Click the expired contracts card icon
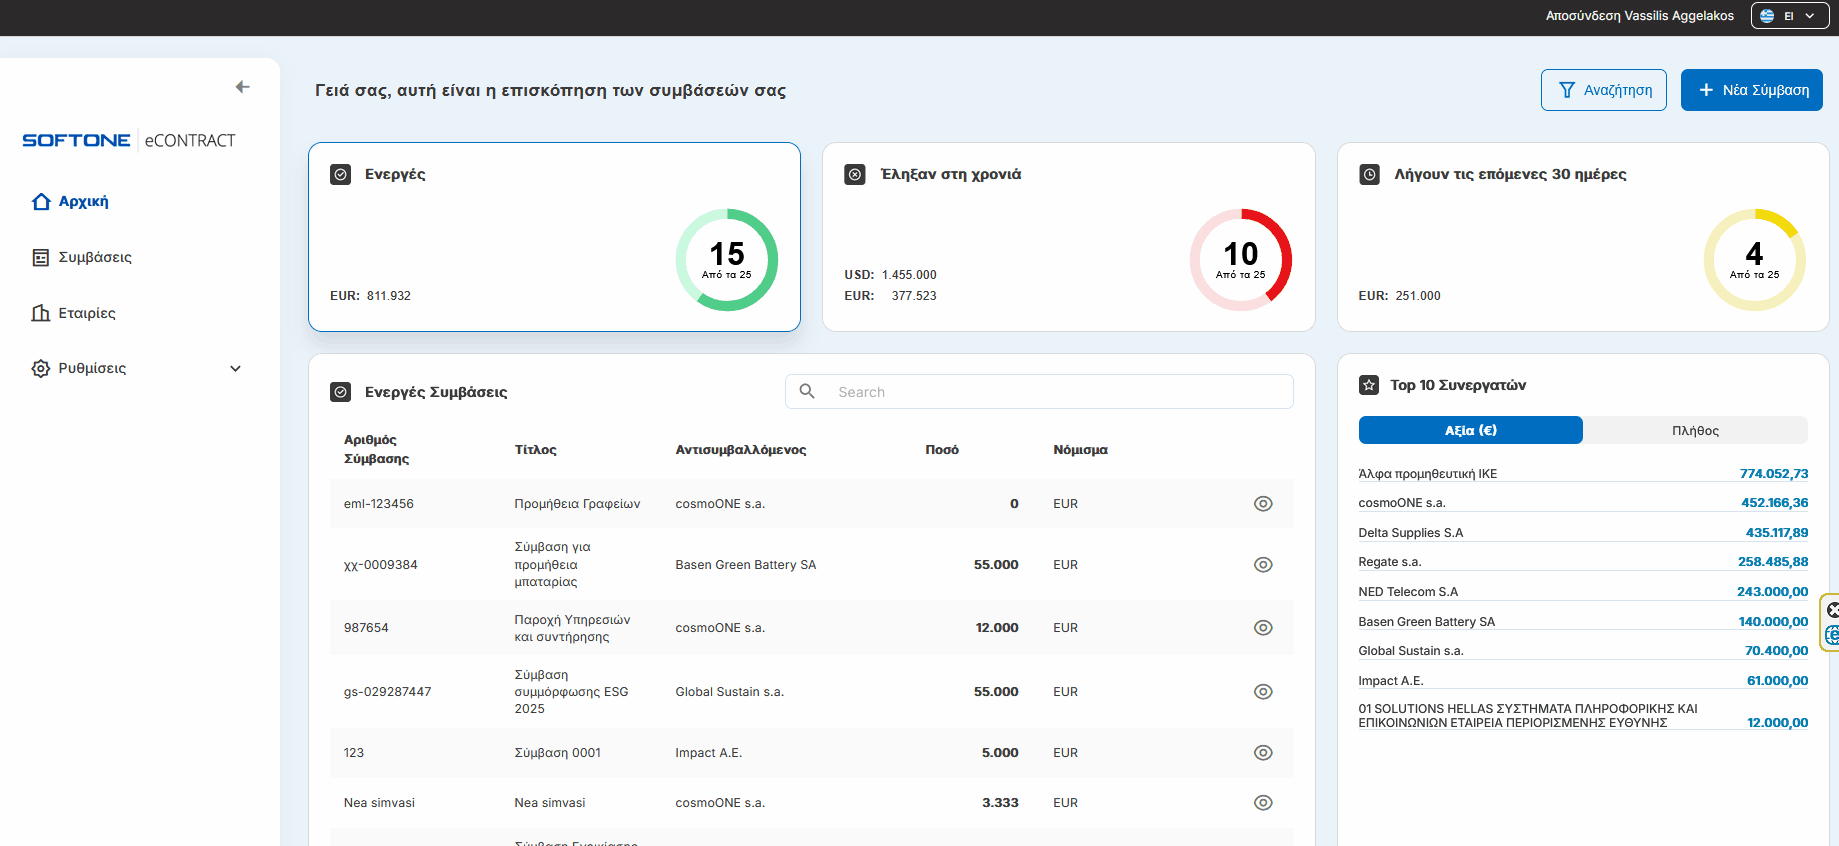Viewport: 1839px width, 846px height. [x=855, y=175]
